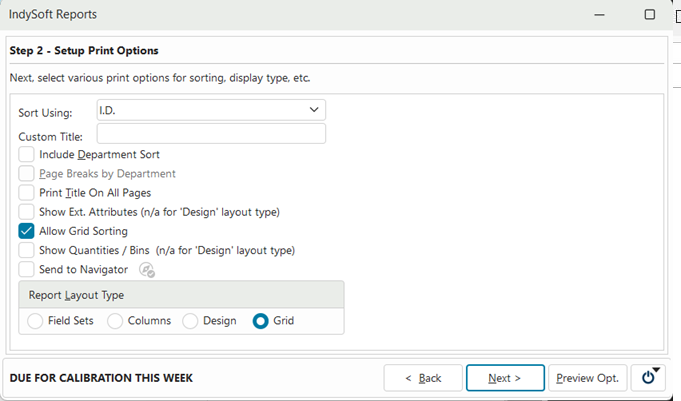Open the Sort Using dropdown
This screenshot has width=681, height=401.
(x=211, y=110)
